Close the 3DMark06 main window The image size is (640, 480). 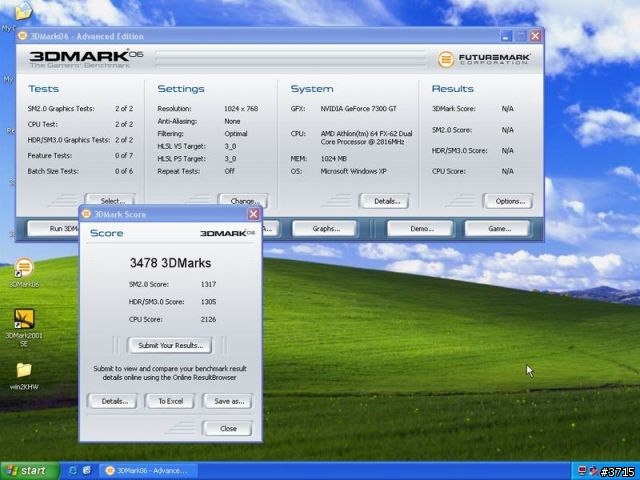tap(536, 36)
